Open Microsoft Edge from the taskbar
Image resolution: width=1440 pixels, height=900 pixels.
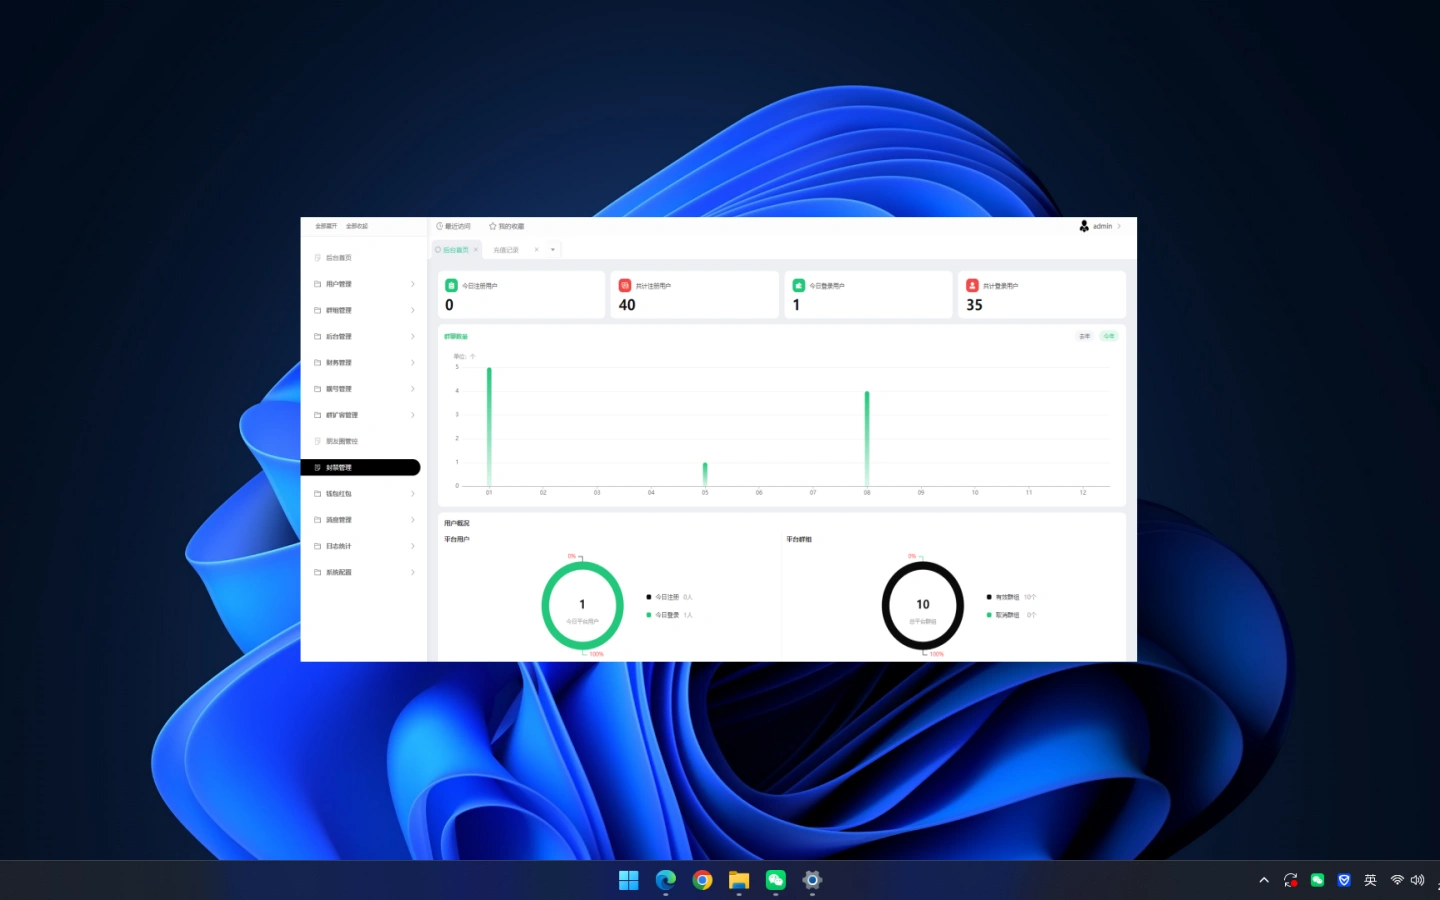[x=666, y=880]
